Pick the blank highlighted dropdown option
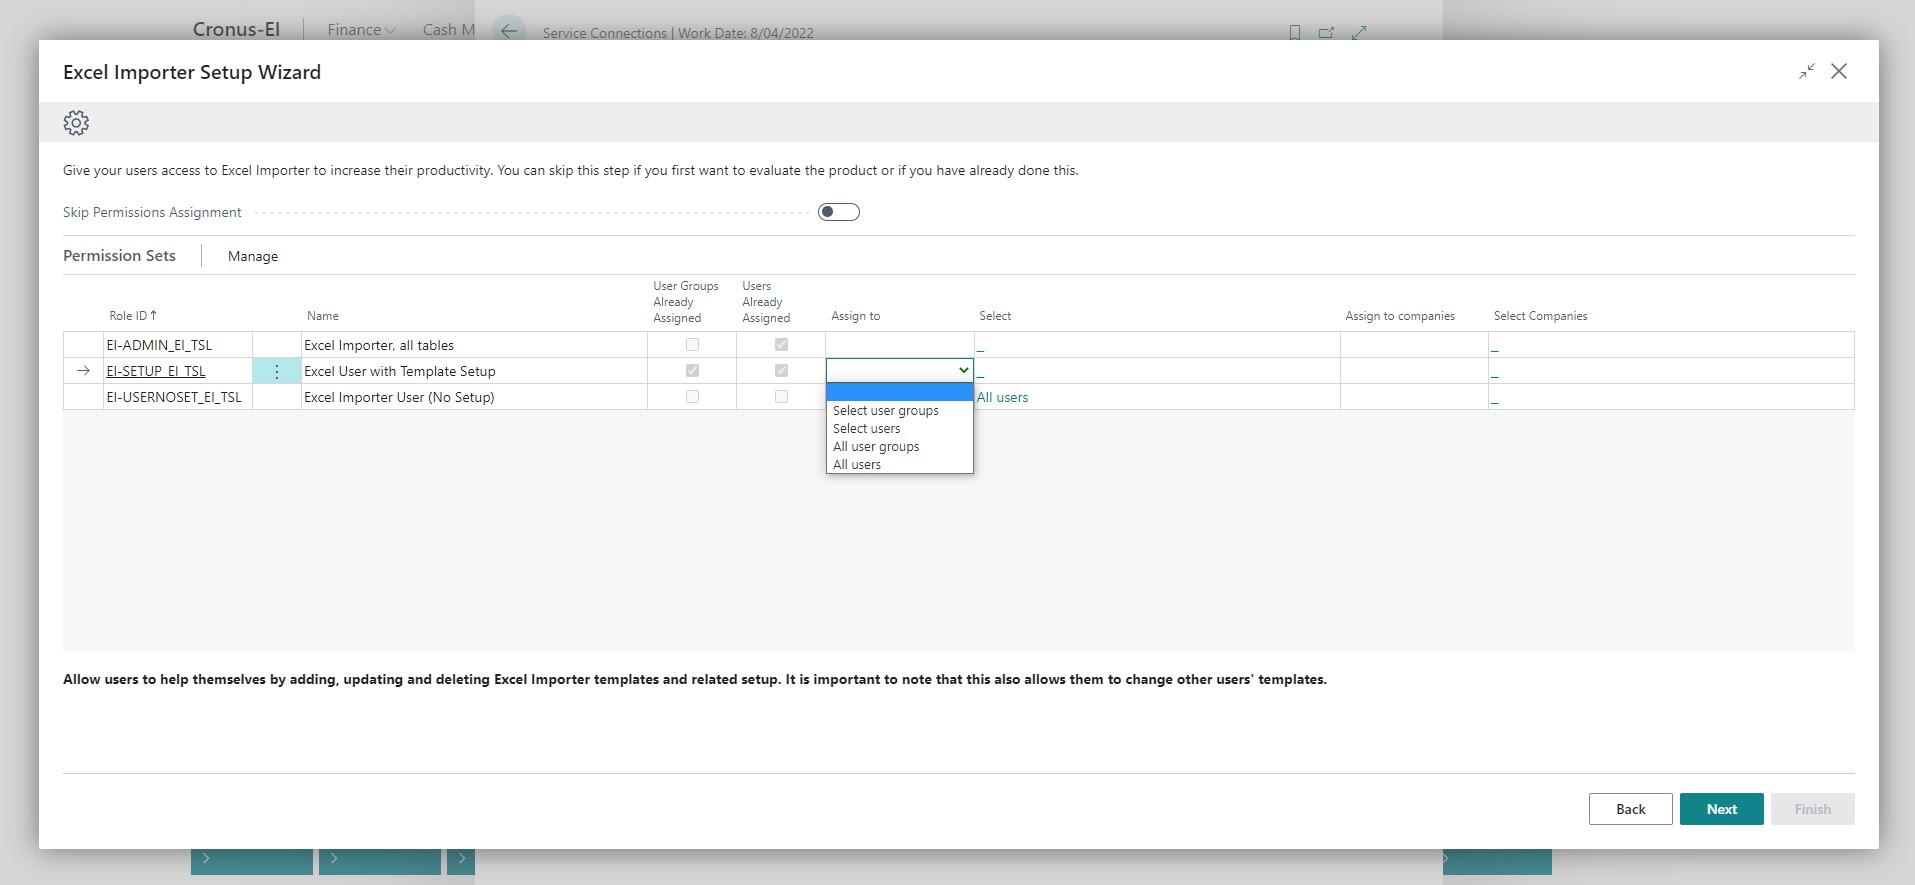 coord(899,393)
